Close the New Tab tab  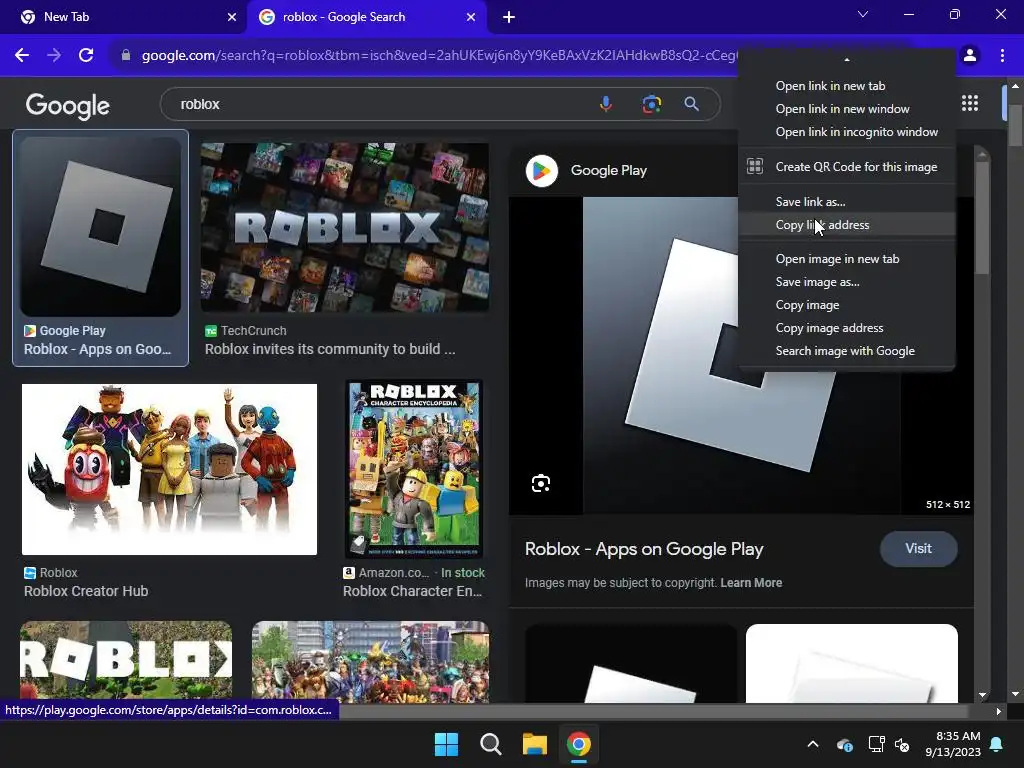tap(232, 17)
